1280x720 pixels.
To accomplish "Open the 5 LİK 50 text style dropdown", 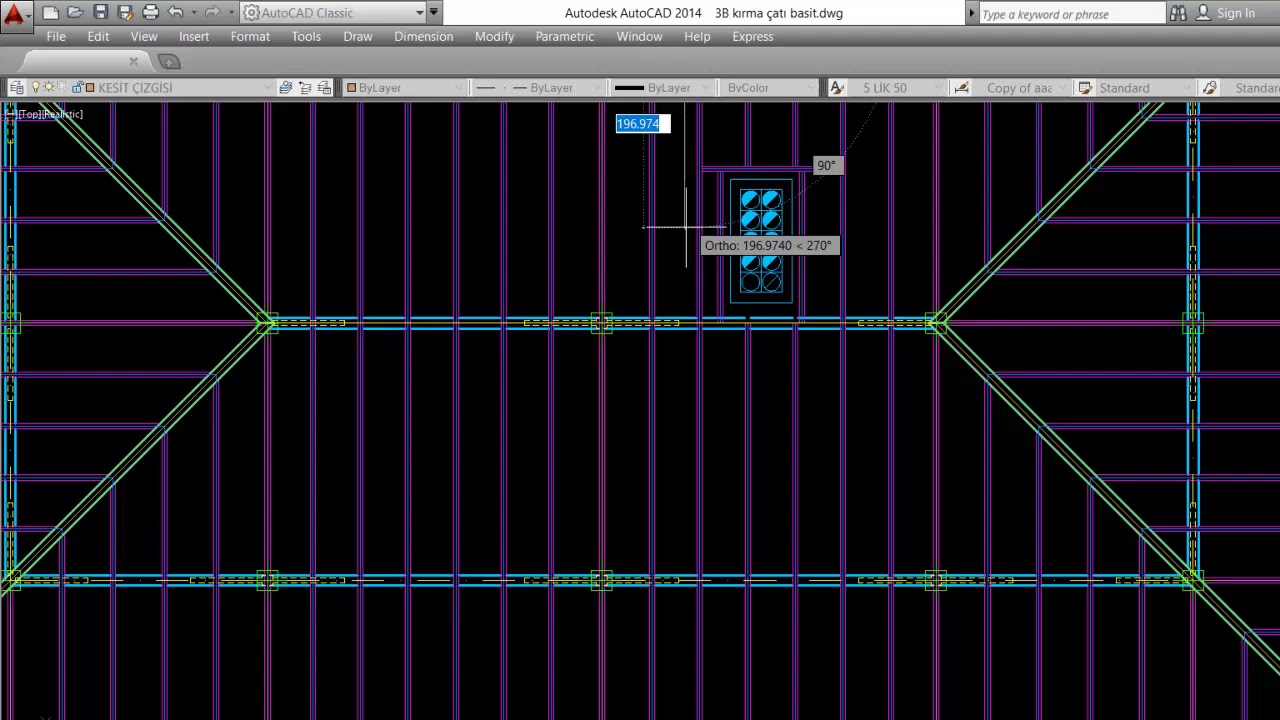I will [896, 88].
